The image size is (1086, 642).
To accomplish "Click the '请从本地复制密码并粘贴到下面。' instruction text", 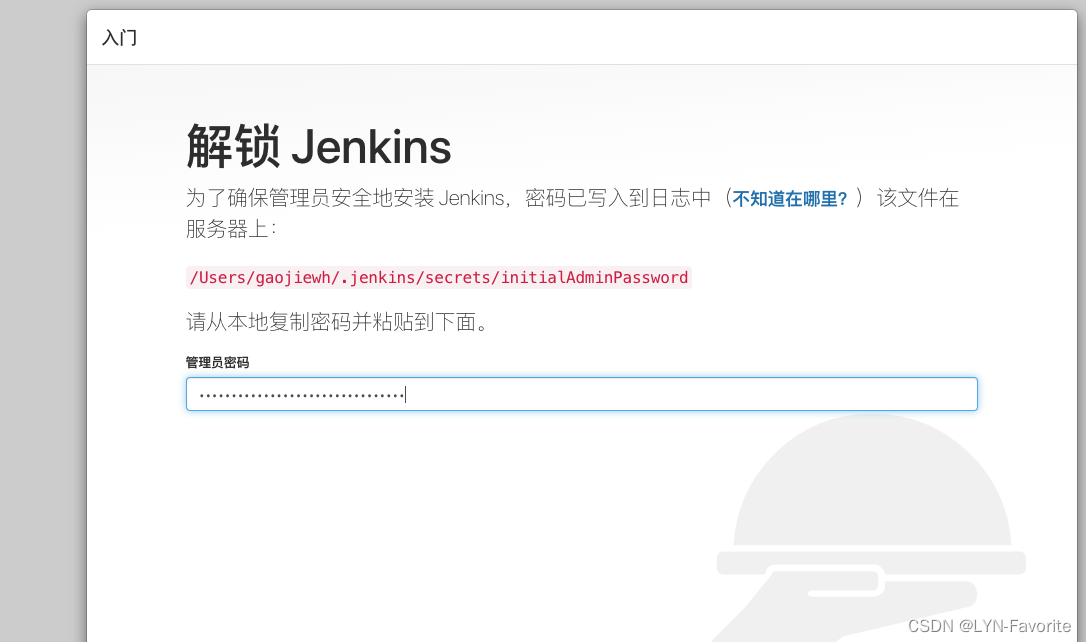I will pos(337,321).
